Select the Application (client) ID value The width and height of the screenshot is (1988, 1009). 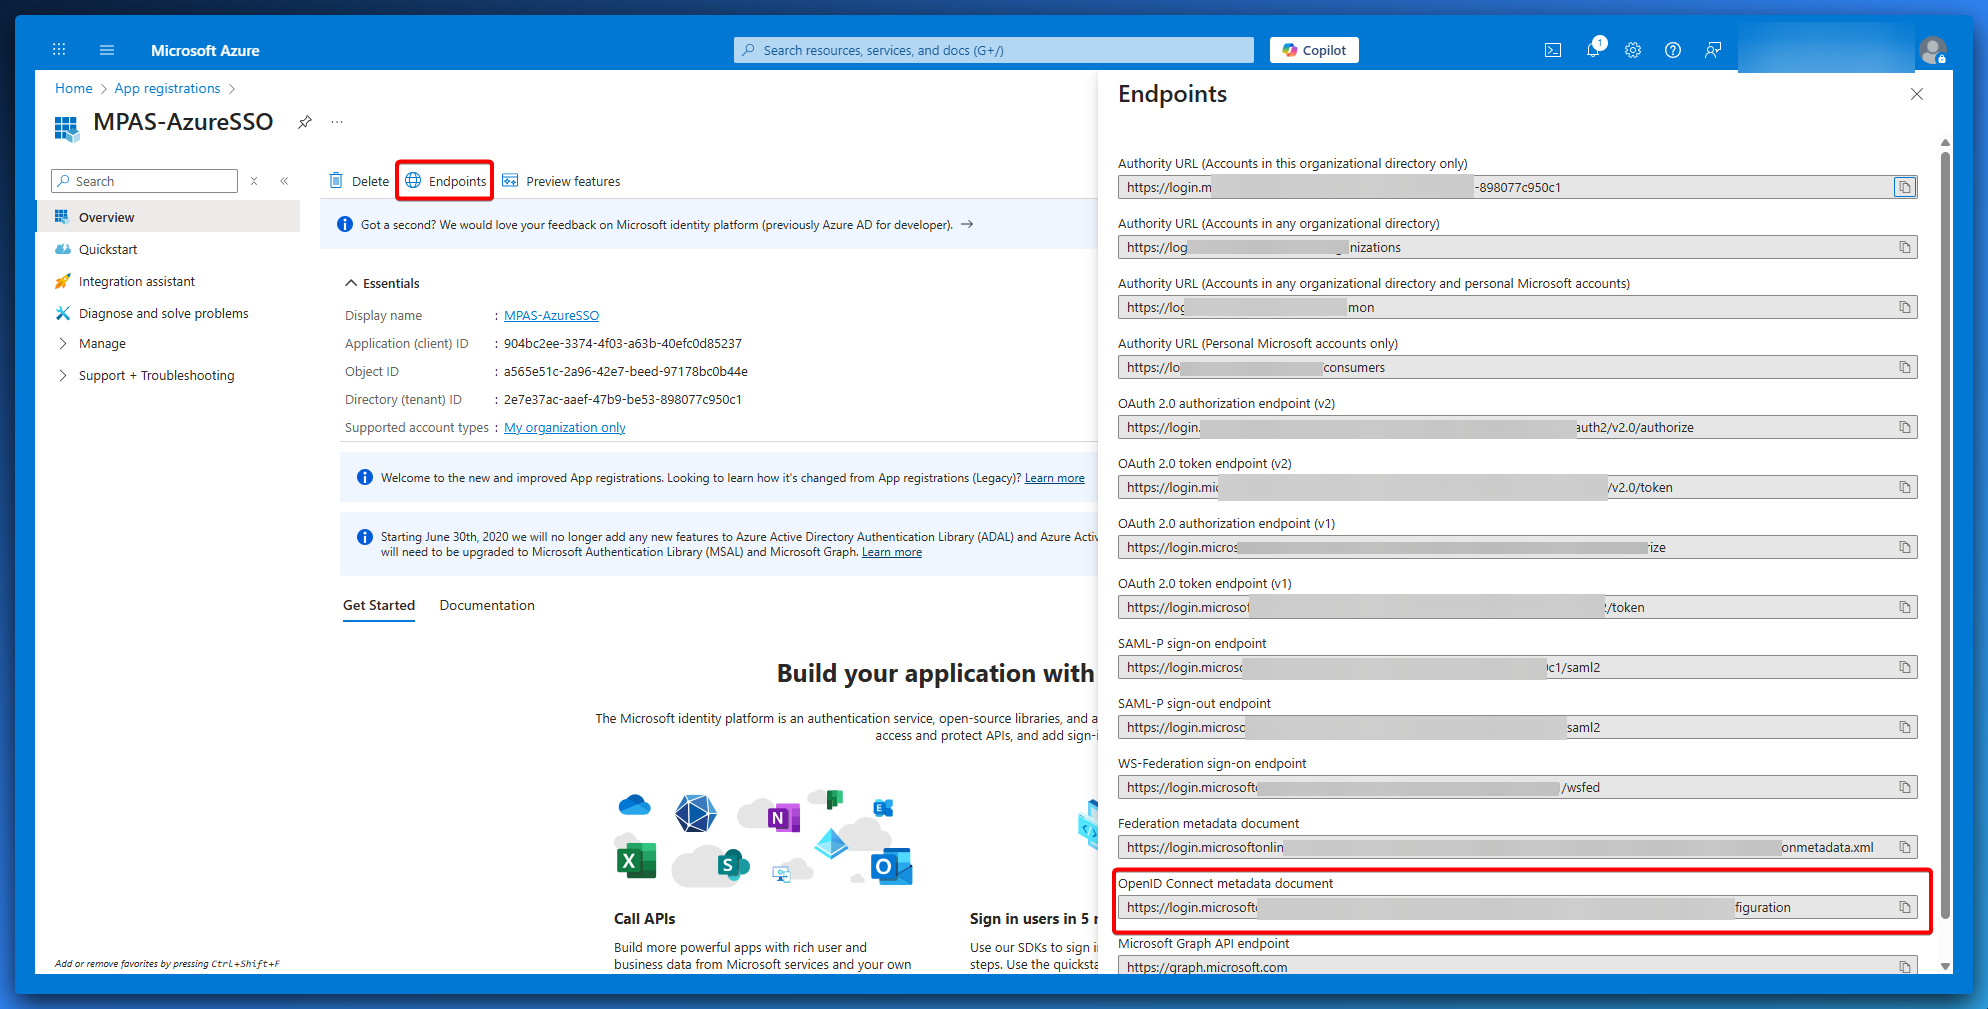click(x=623, y=343)
